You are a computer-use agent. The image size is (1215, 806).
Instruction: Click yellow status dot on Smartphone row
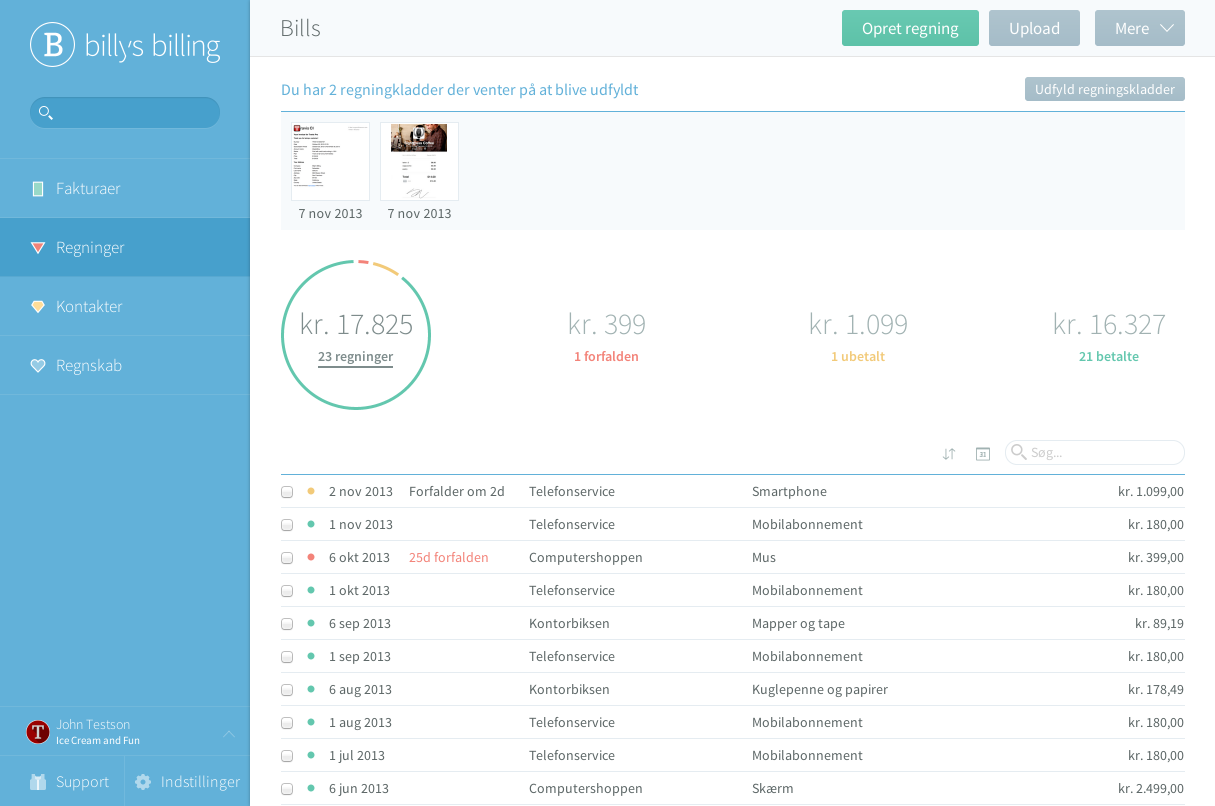311,491
